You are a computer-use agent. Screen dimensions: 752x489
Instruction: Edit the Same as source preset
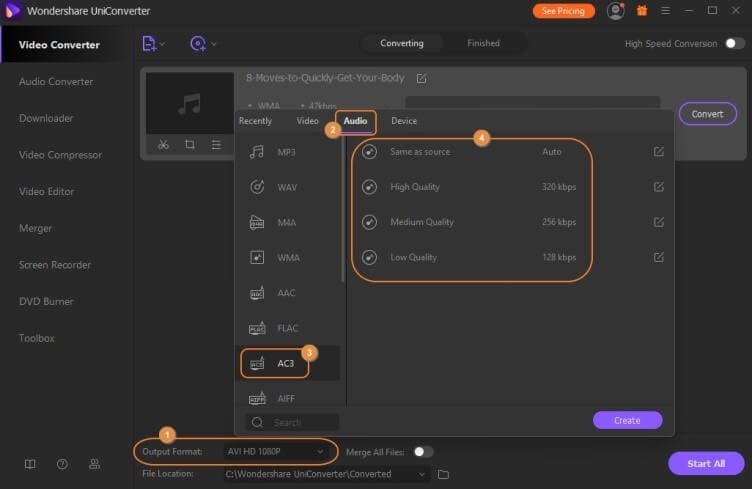tap(658, 151)
